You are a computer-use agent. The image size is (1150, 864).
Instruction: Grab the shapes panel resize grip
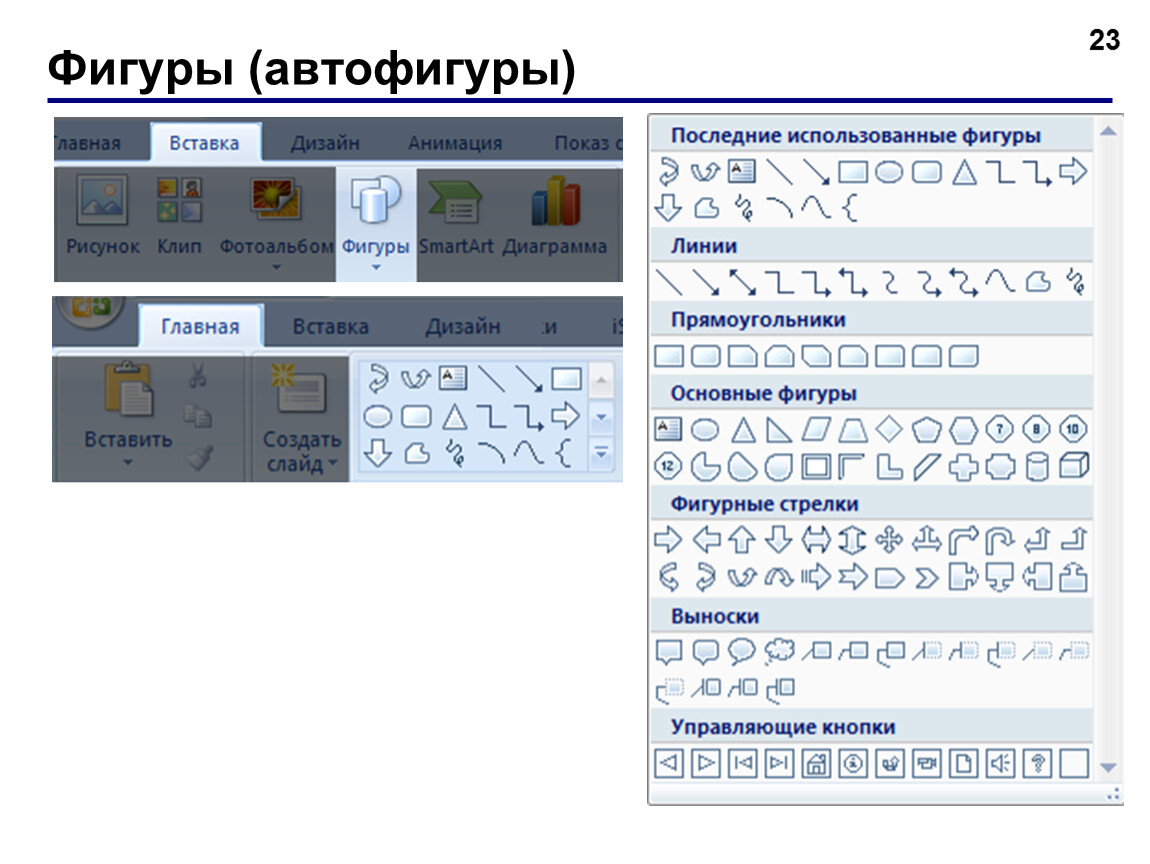1113,794
